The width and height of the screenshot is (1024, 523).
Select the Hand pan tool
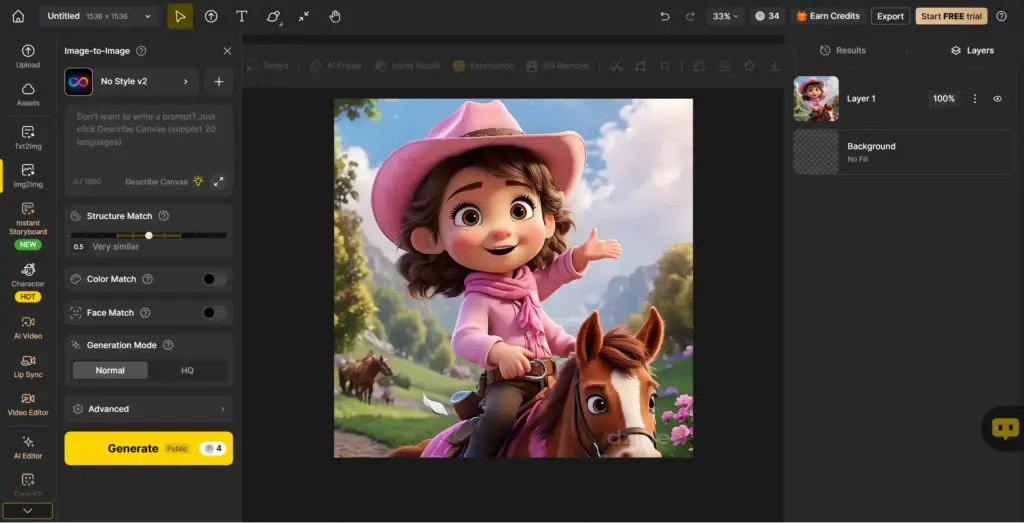(334, 16)
